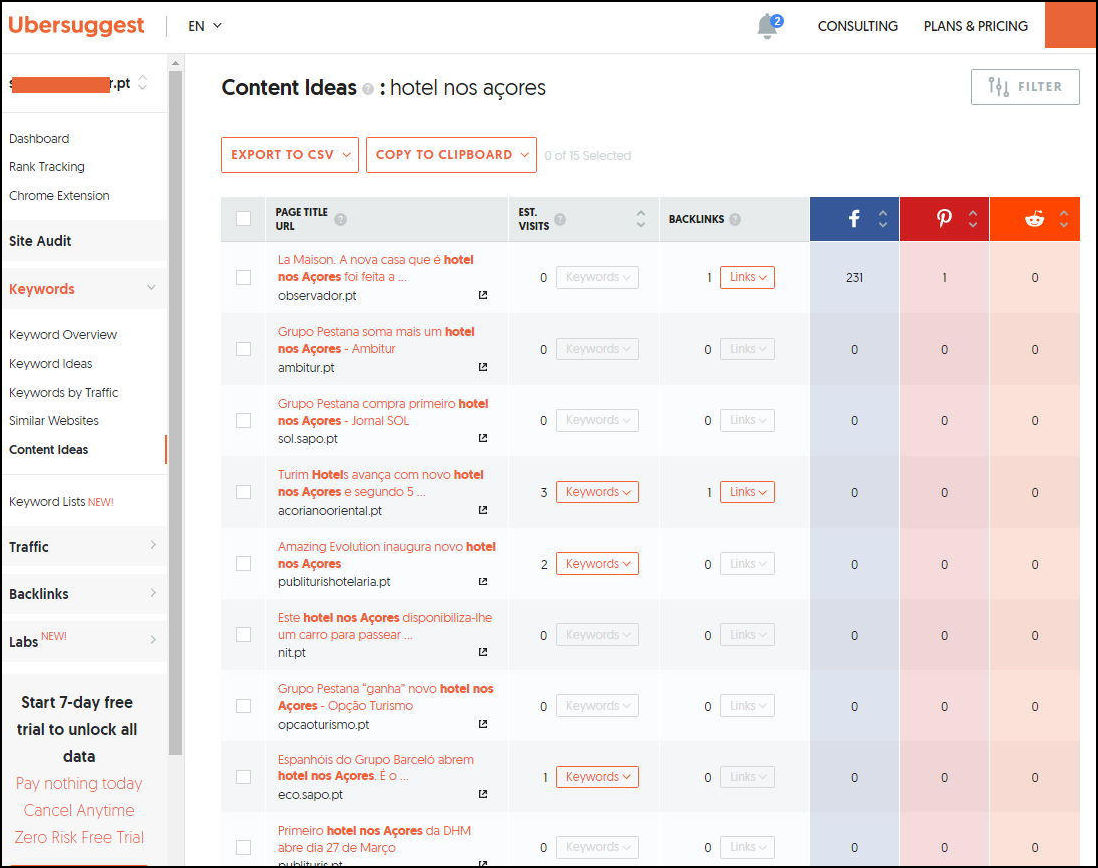
Task: Check the ambitur.pt row checkbox
Action: click(x=244, y=349)
